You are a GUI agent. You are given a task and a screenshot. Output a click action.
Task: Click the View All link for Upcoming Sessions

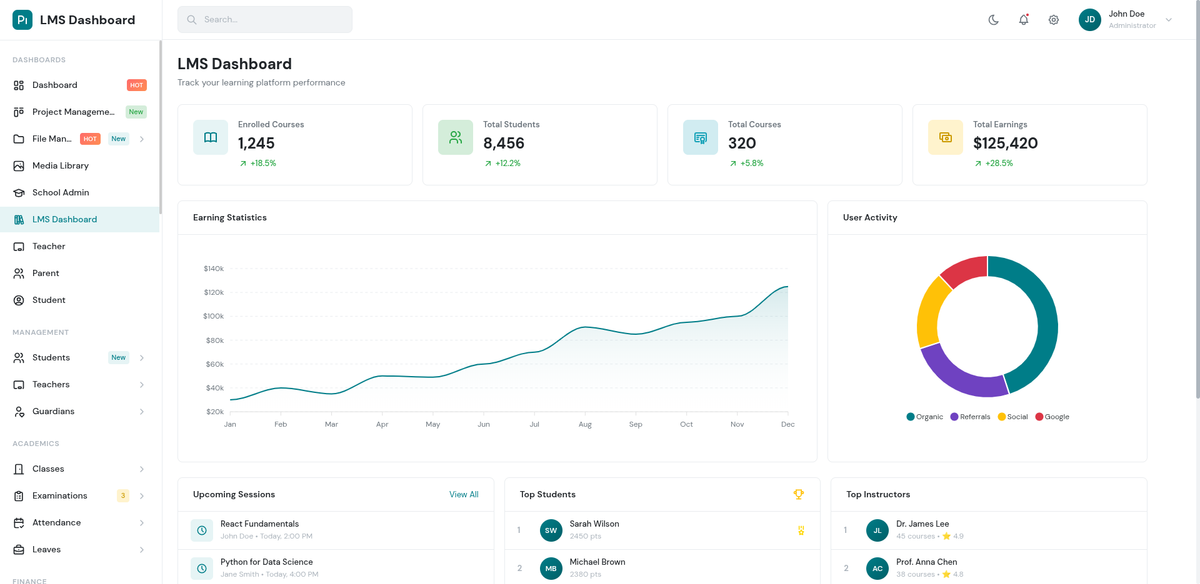[463, 493]
